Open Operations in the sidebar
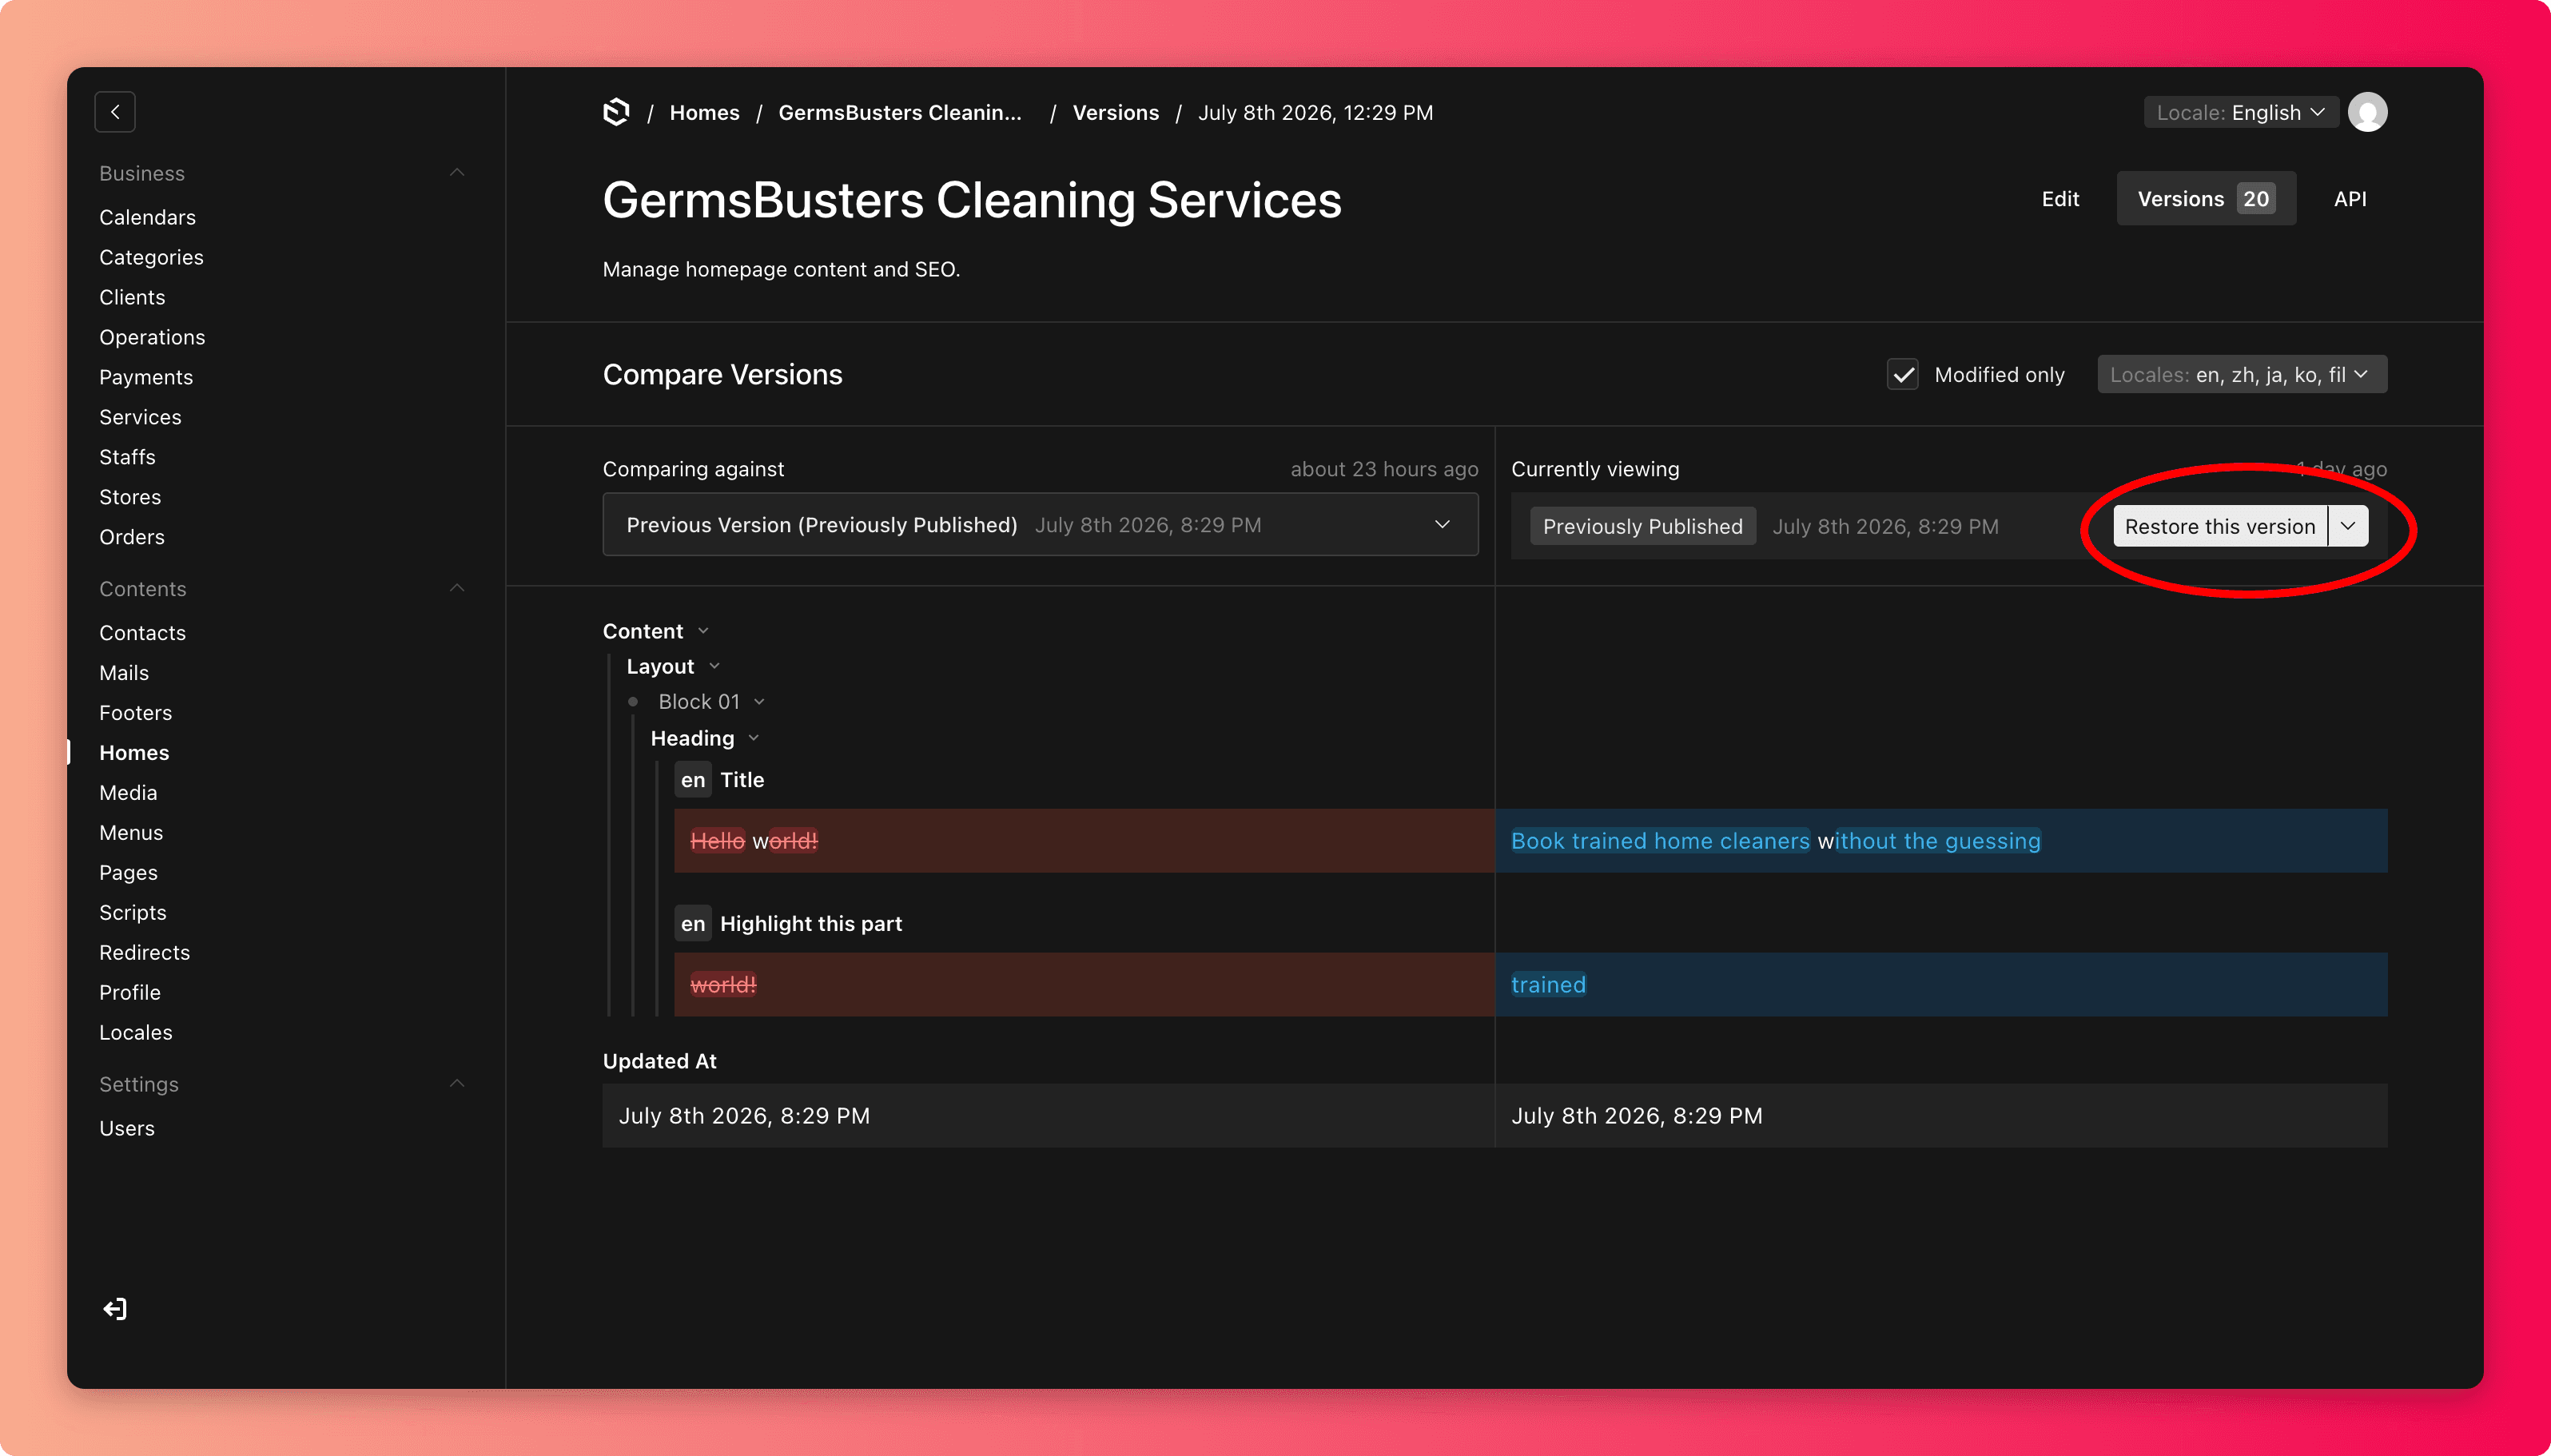 coord(152,337)
